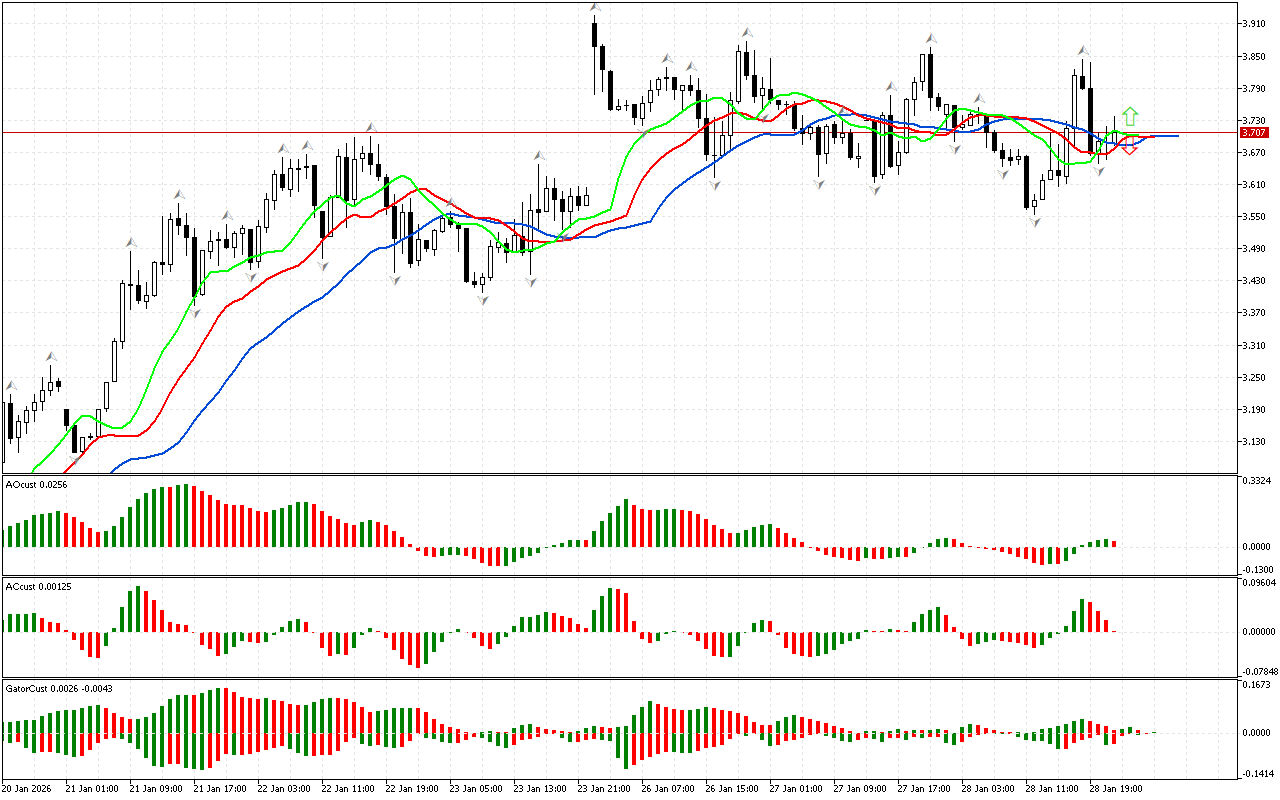The width and height of the screenshot is (1280, 800).
Task: Select the ACcust indicator label
Action: click(x=32, y=585)
